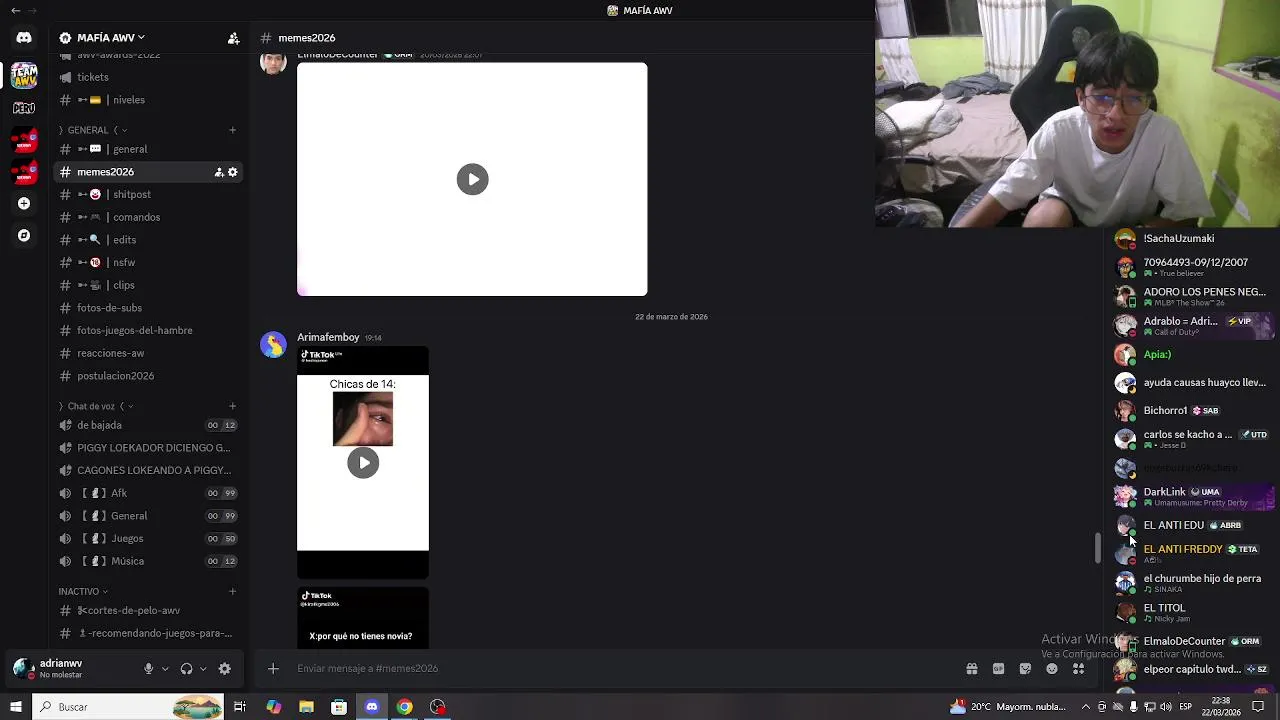The width and height of the screenshot is (1280, 720).
Task: Open the clips channel
Action: [x=148, y=285]
